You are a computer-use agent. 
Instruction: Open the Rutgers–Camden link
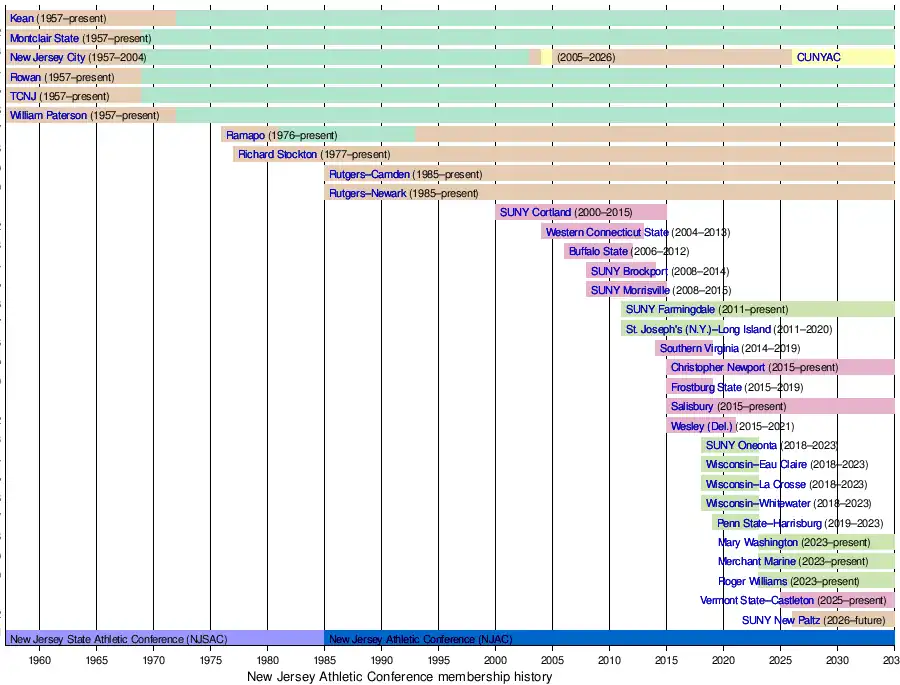pos(369,174)
